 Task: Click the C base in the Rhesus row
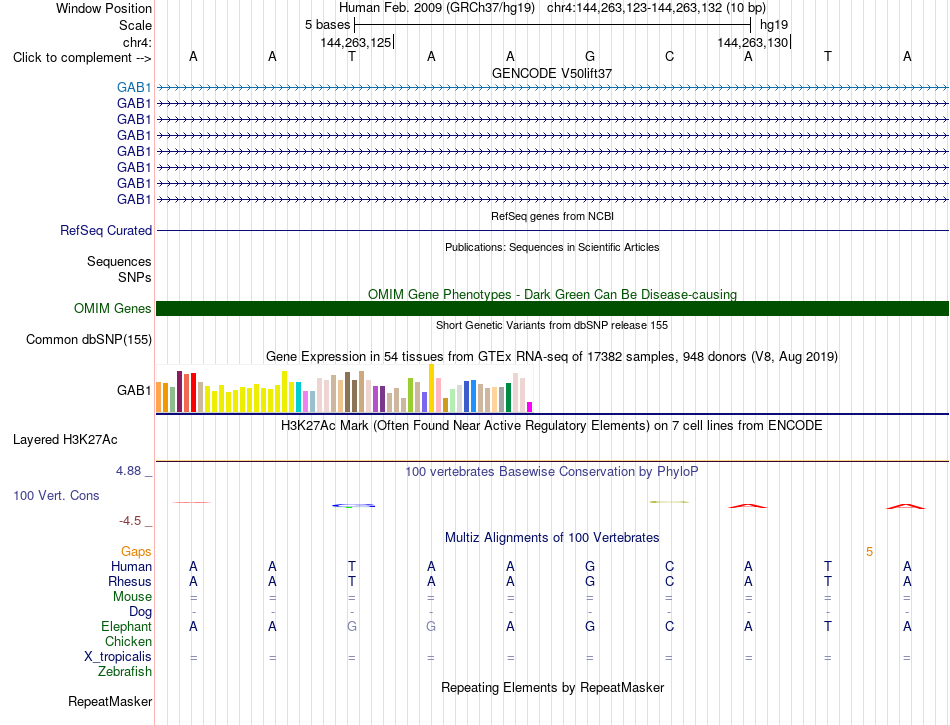(669, 581)
